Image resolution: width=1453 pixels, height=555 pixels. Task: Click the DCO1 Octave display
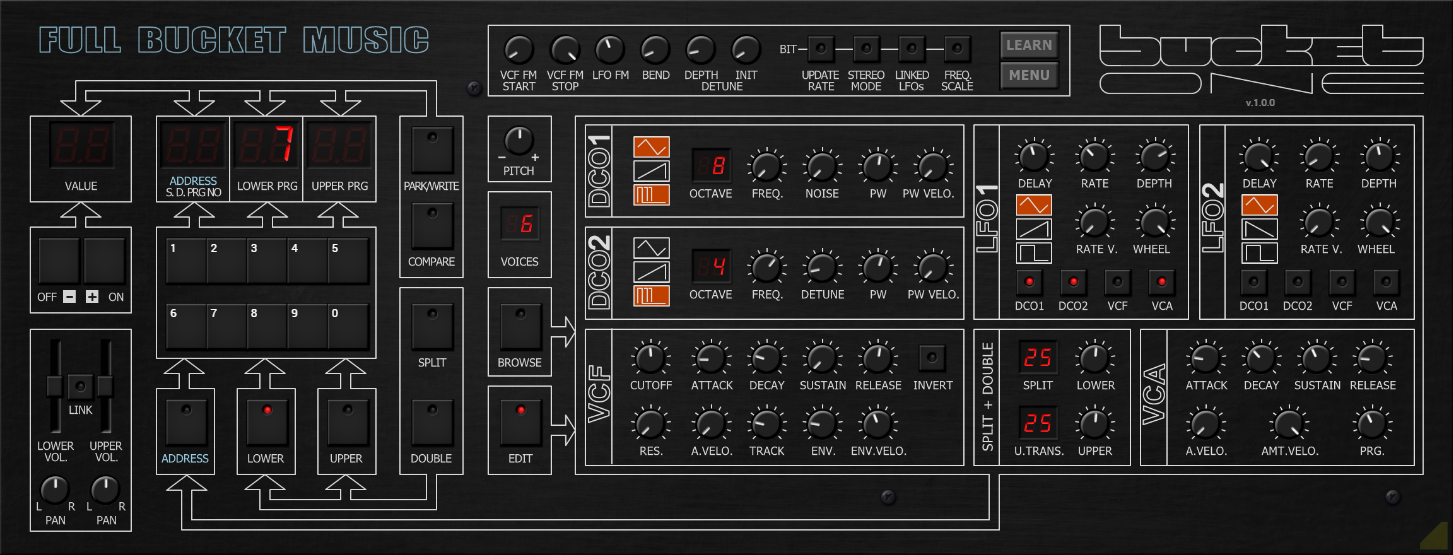click(710, 165)
